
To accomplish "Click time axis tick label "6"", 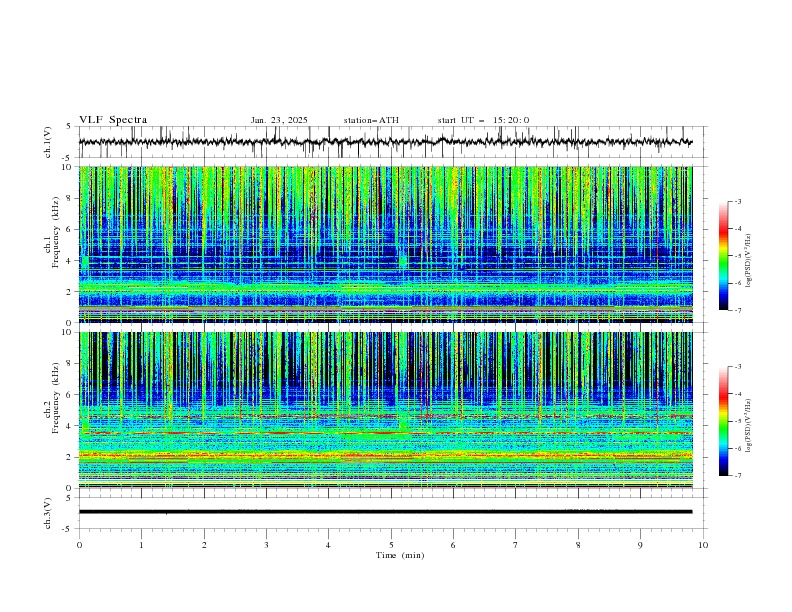I will pyautogui.click(x=453, y=545).
